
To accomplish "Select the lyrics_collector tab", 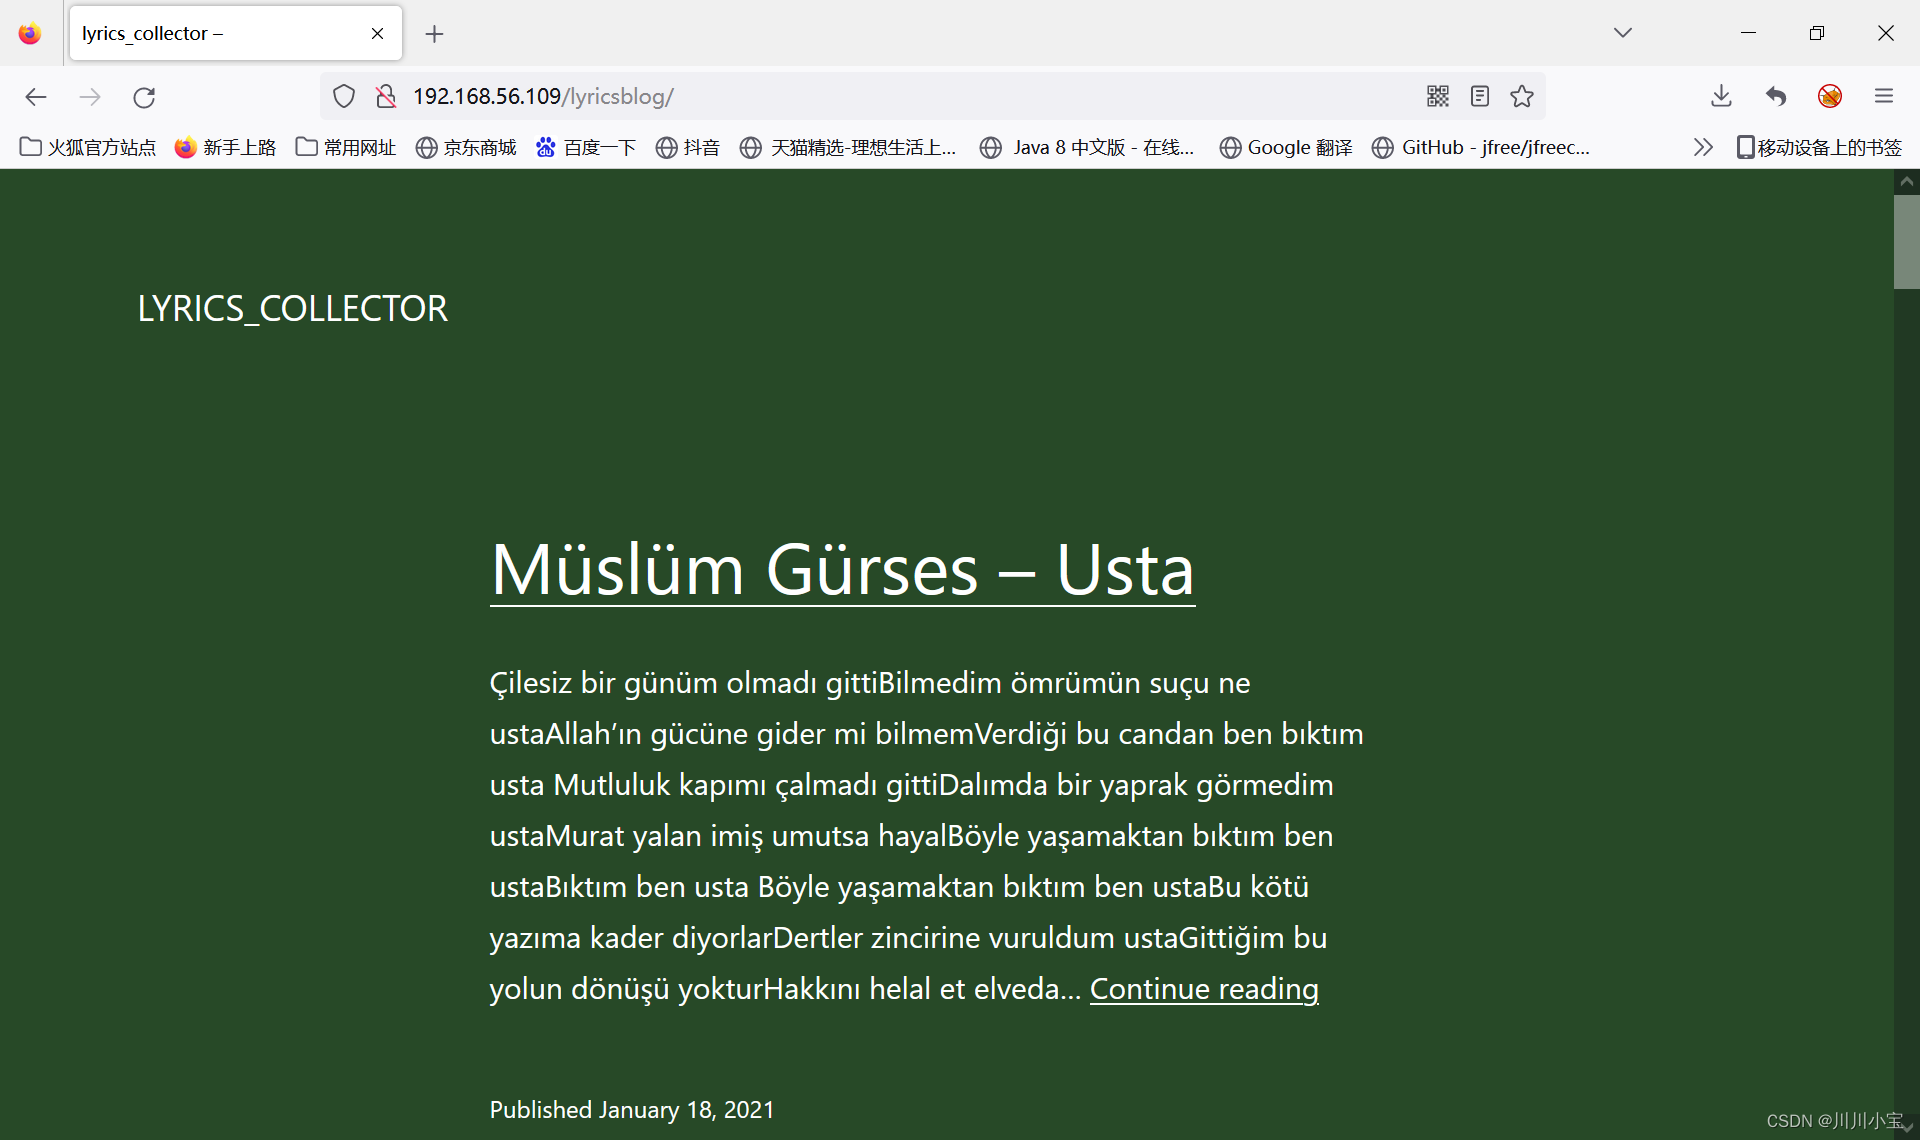I will pos(220,34).
